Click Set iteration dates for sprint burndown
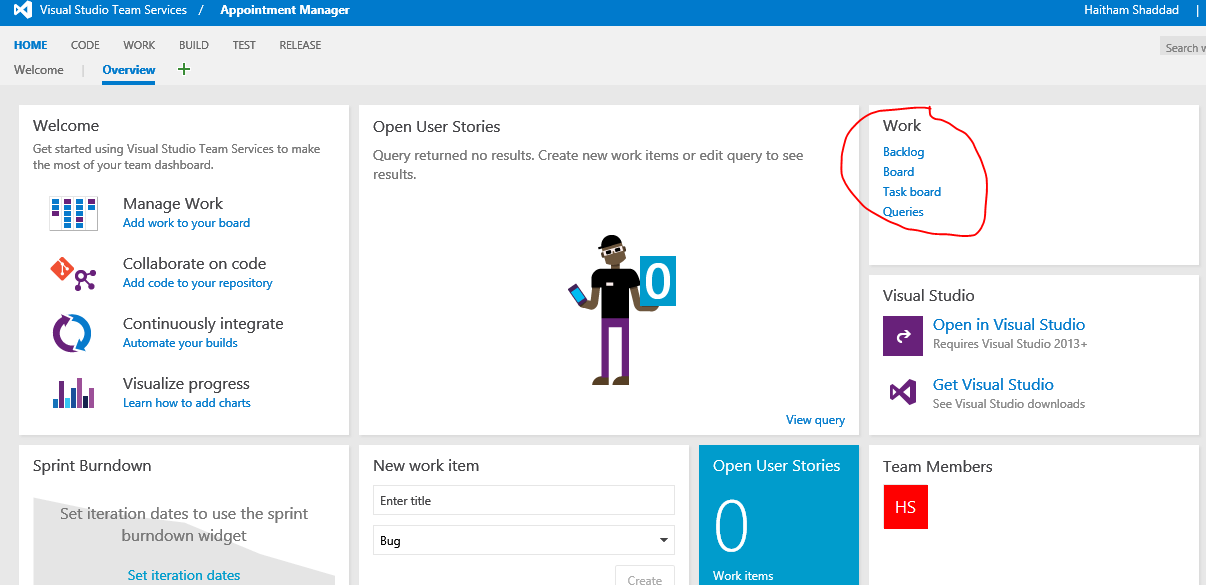The image size is (1206, 585). 184,575
